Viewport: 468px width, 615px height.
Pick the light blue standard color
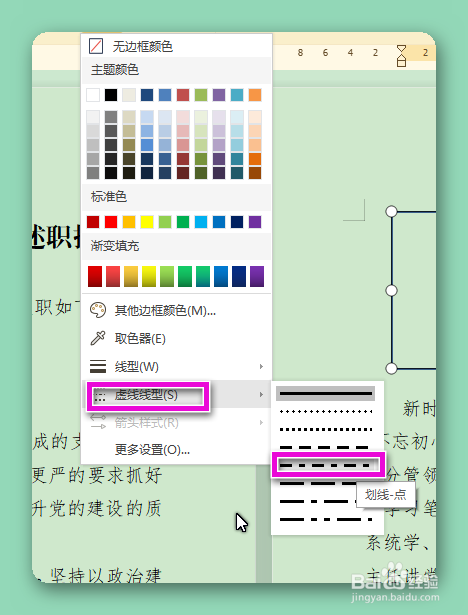pos(201,222)
